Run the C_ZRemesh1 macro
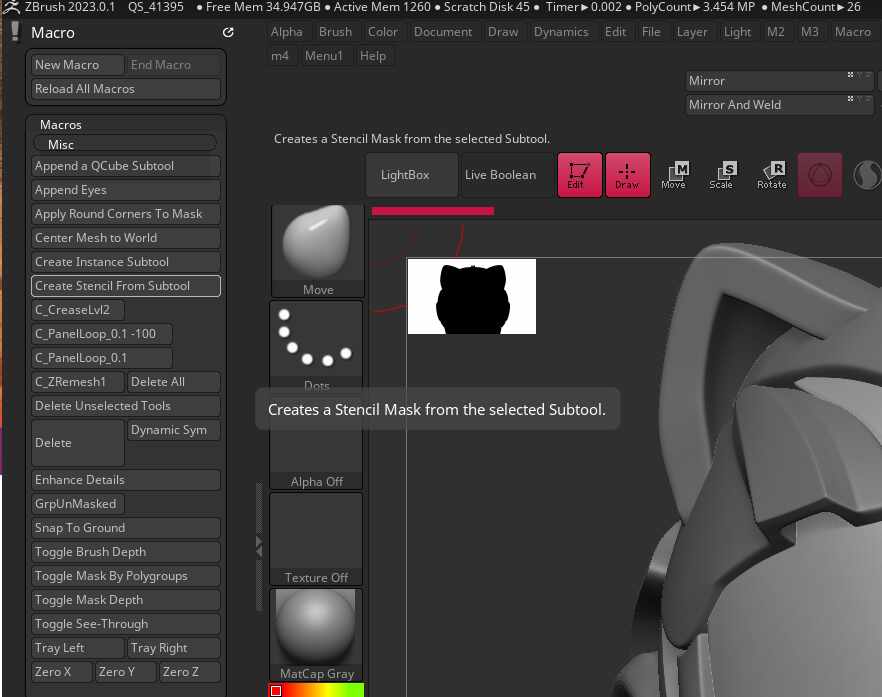Screen dimensions: 882x697 (x=78, y=382)
